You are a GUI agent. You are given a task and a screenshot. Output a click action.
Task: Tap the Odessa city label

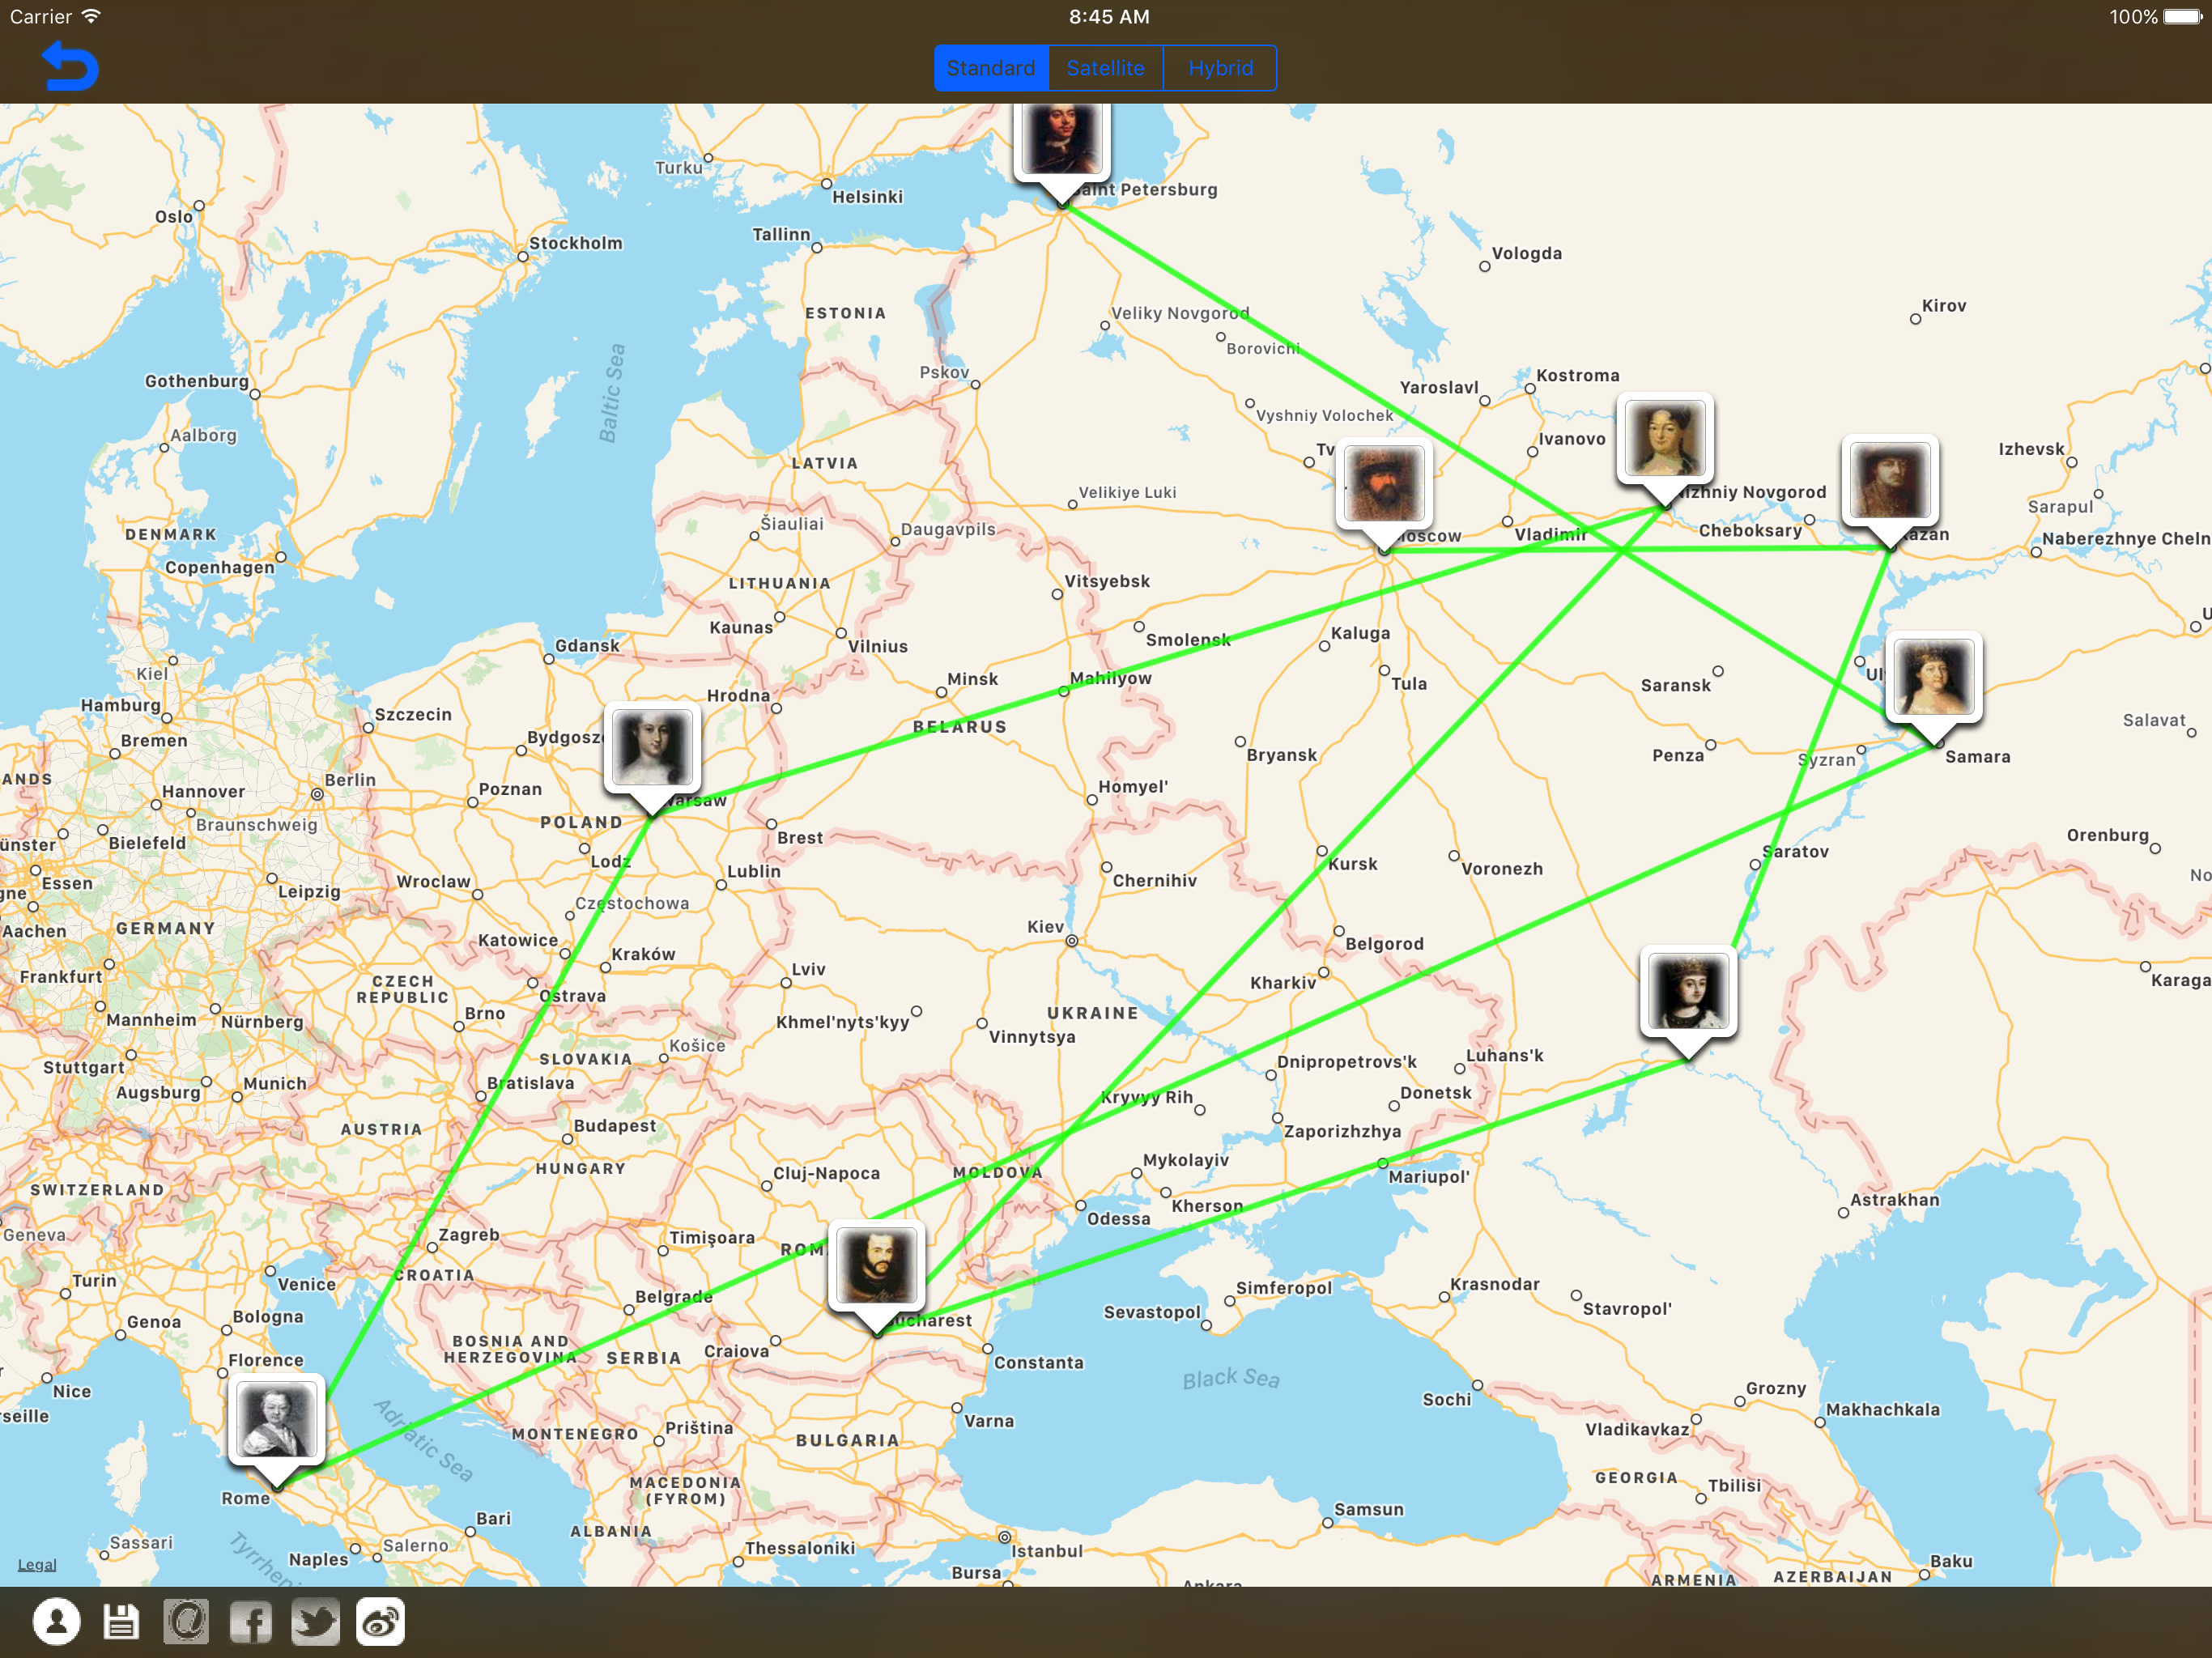pyautogui.click(x=1119, y=1219)
